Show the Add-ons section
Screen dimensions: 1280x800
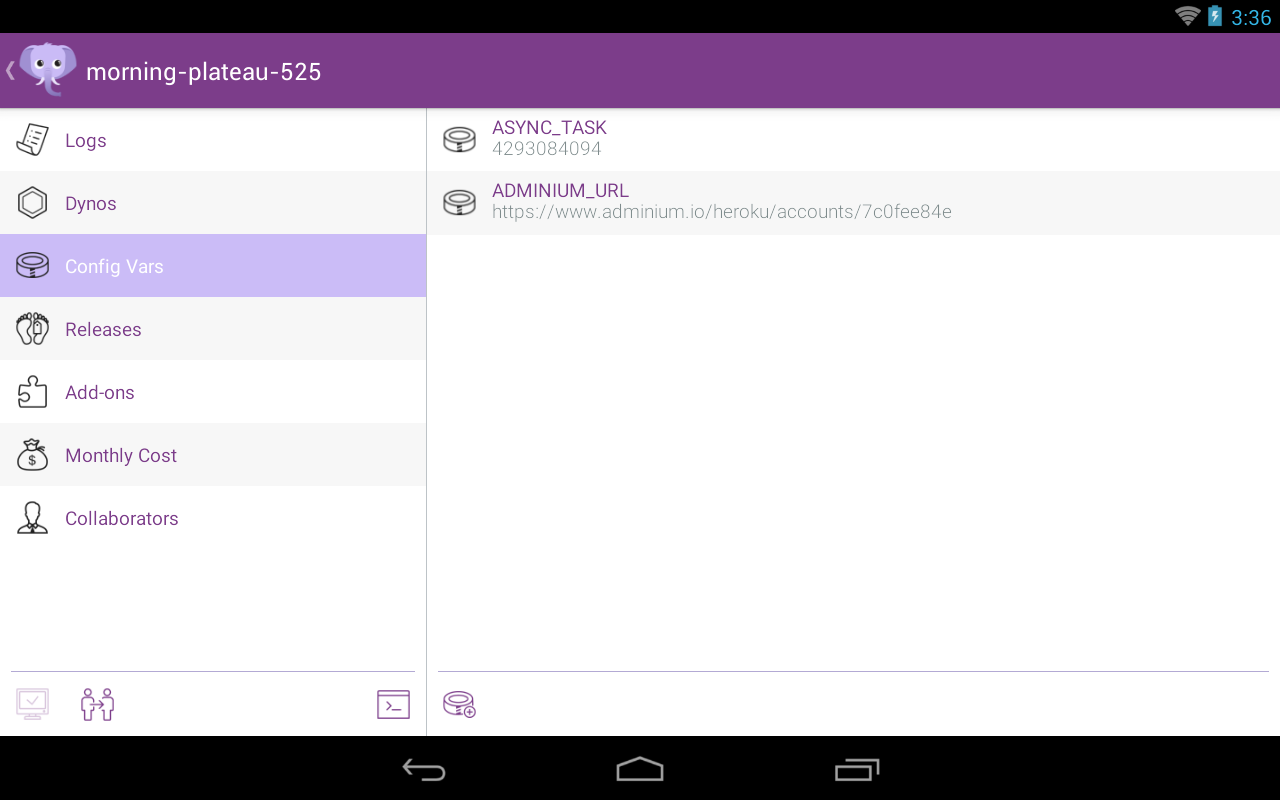click(x=213, y=392)
